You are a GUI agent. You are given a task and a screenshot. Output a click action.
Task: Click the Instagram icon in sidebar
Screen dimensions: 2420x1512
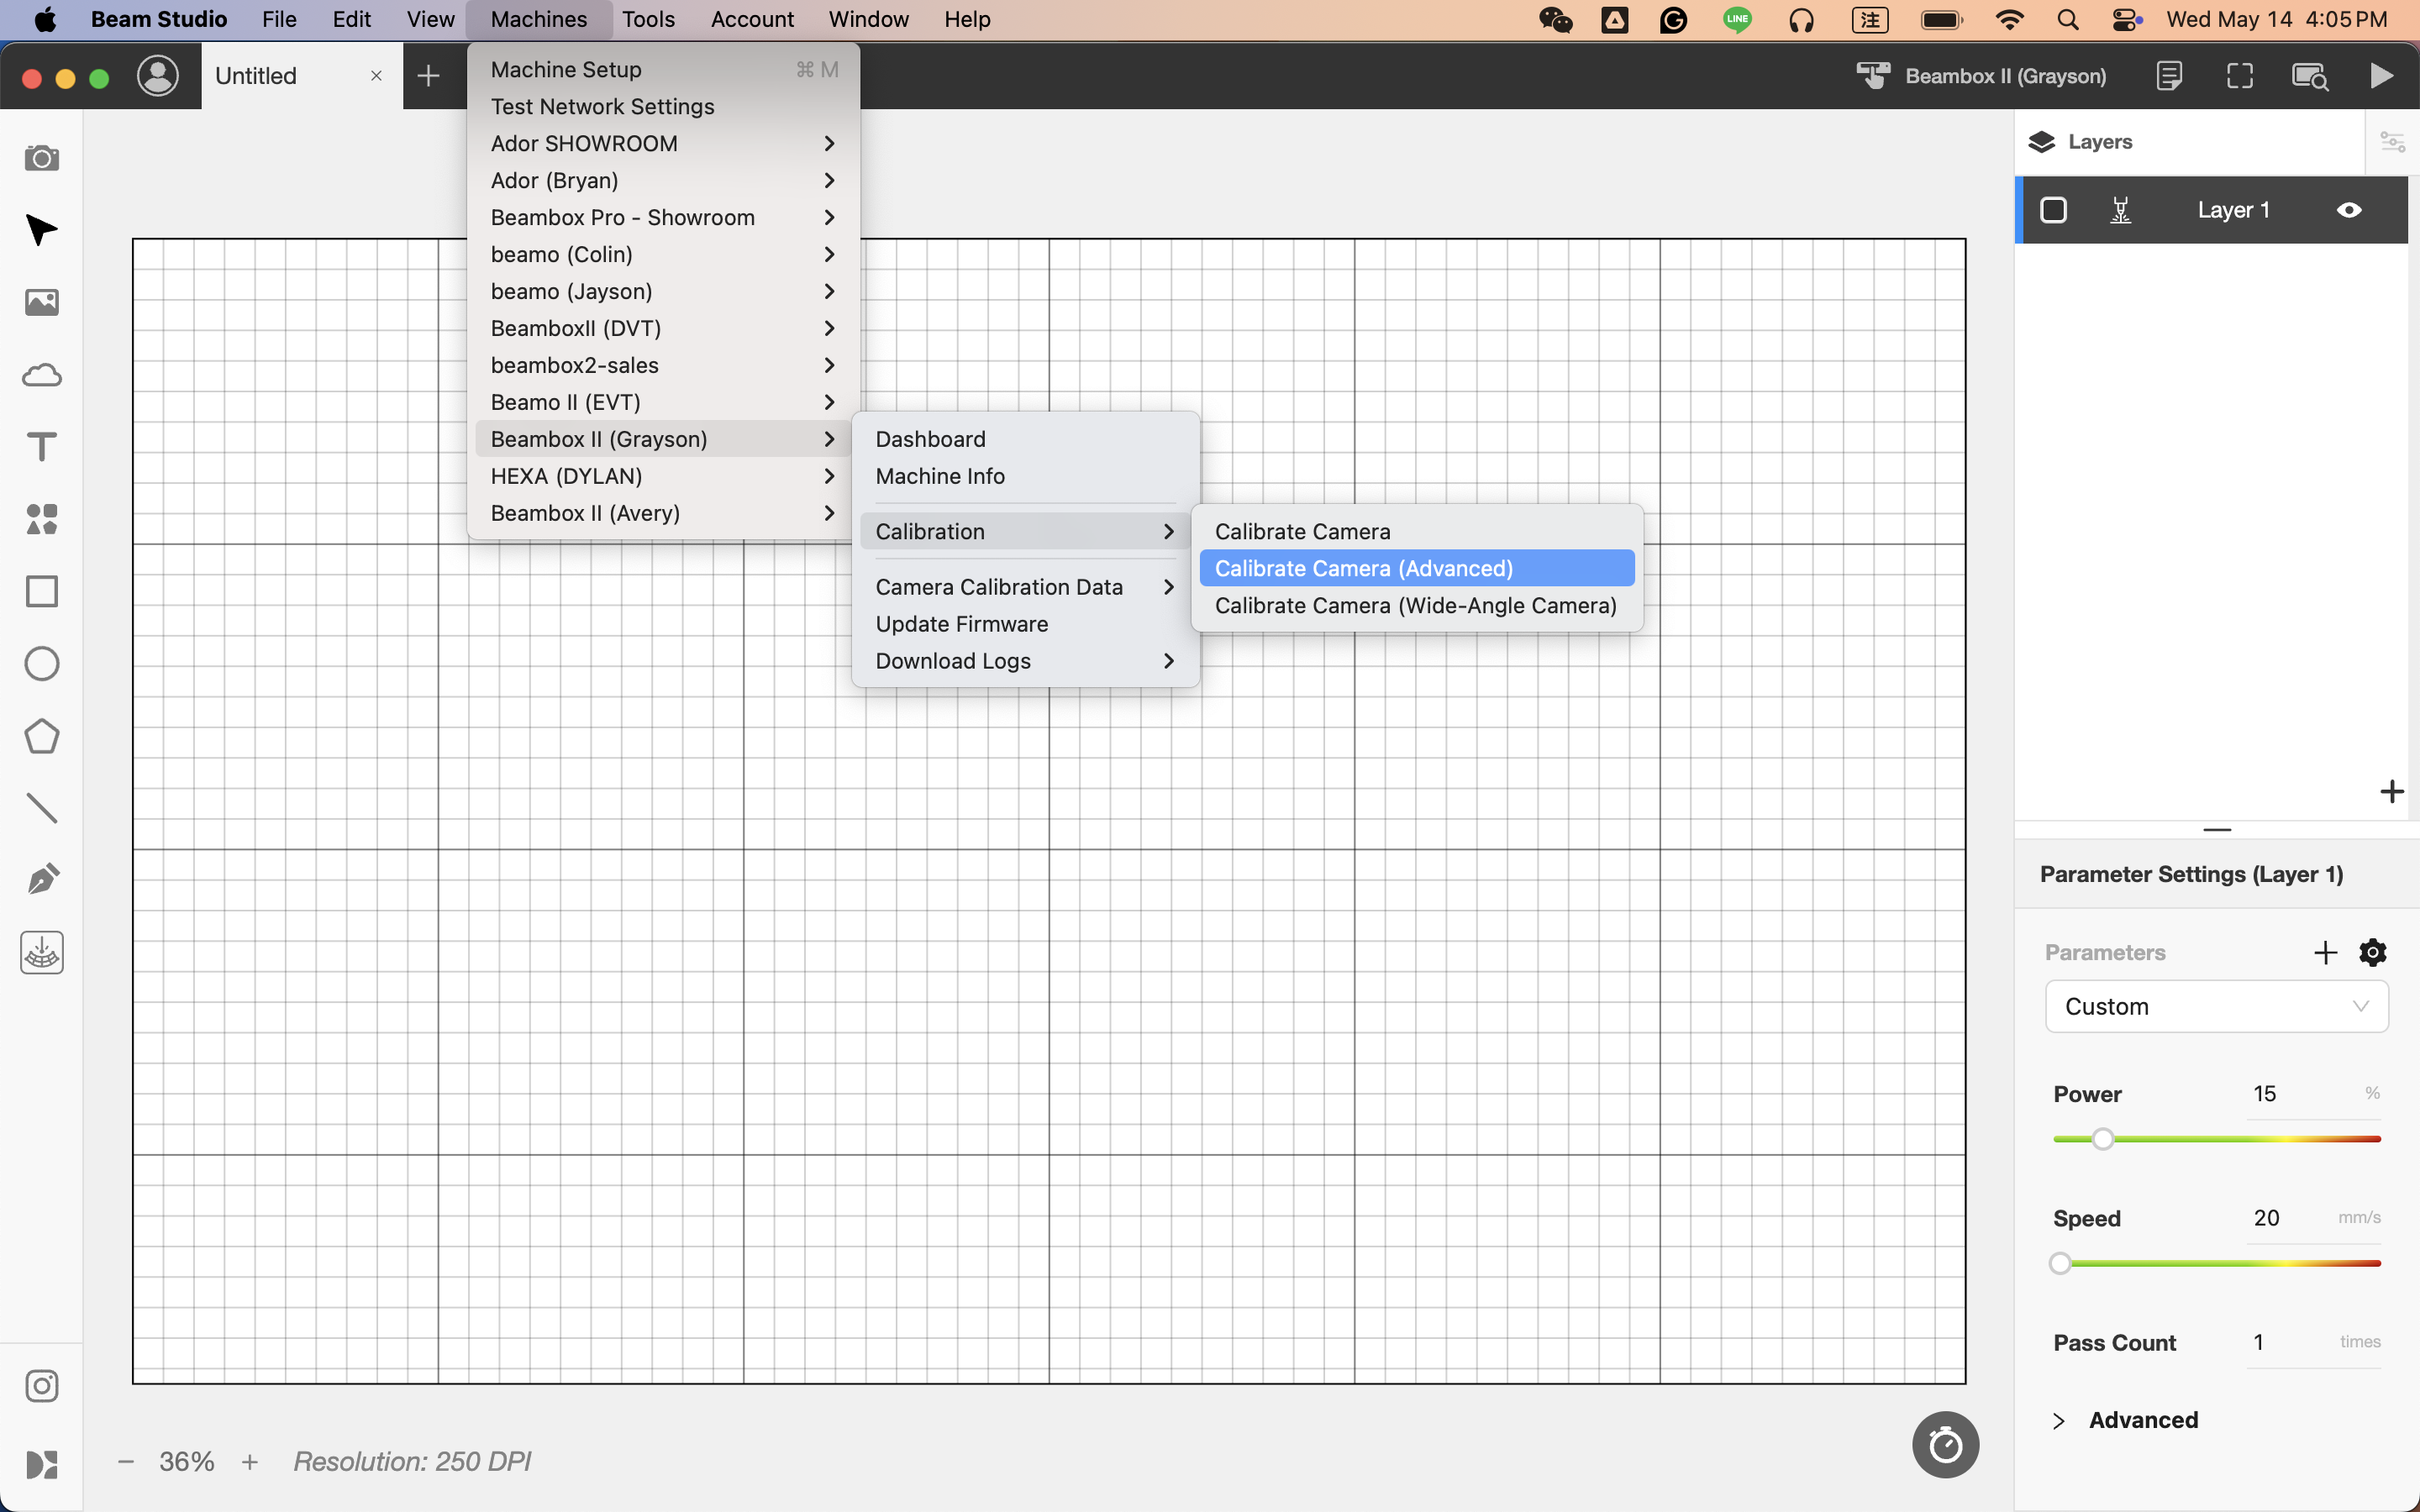click(41, 1386)
